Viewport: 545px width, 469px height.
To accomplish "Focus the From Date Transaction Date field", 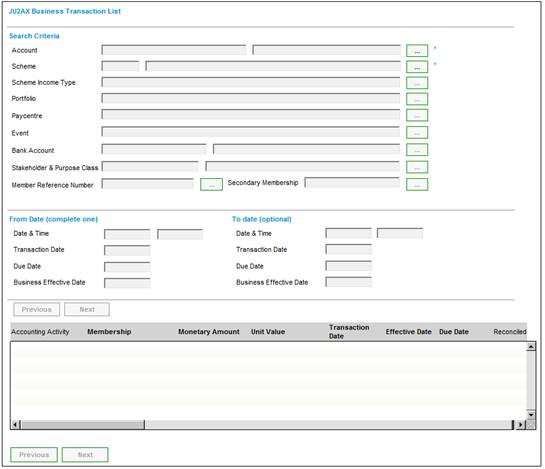I will 127,250.
